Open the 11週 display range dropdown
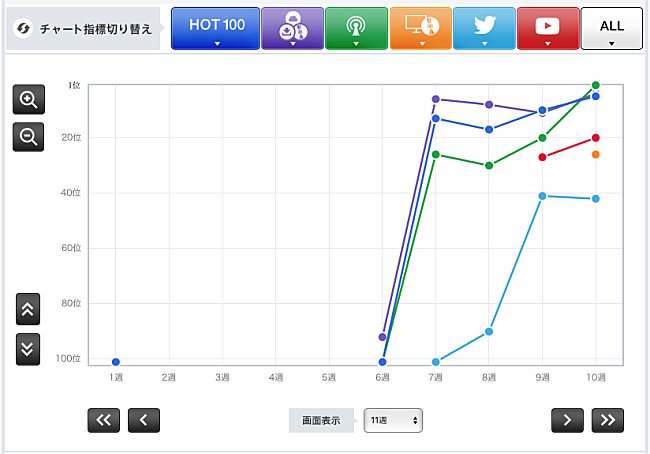This screenshot has width=650, height=454. click(393, 421)
